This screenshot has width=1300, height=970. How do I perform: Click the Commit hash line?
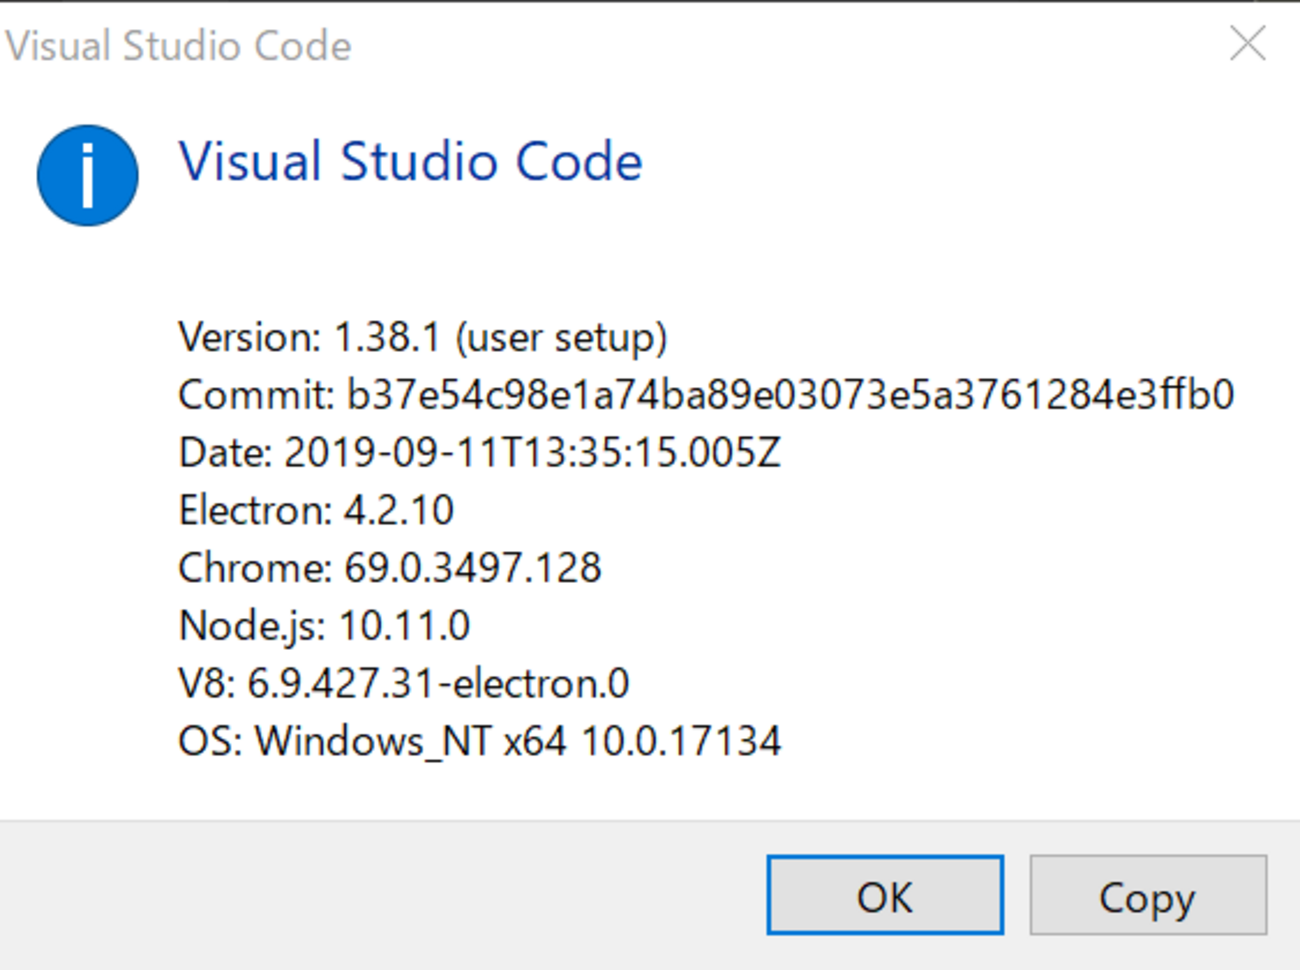(x=706, y=395)
